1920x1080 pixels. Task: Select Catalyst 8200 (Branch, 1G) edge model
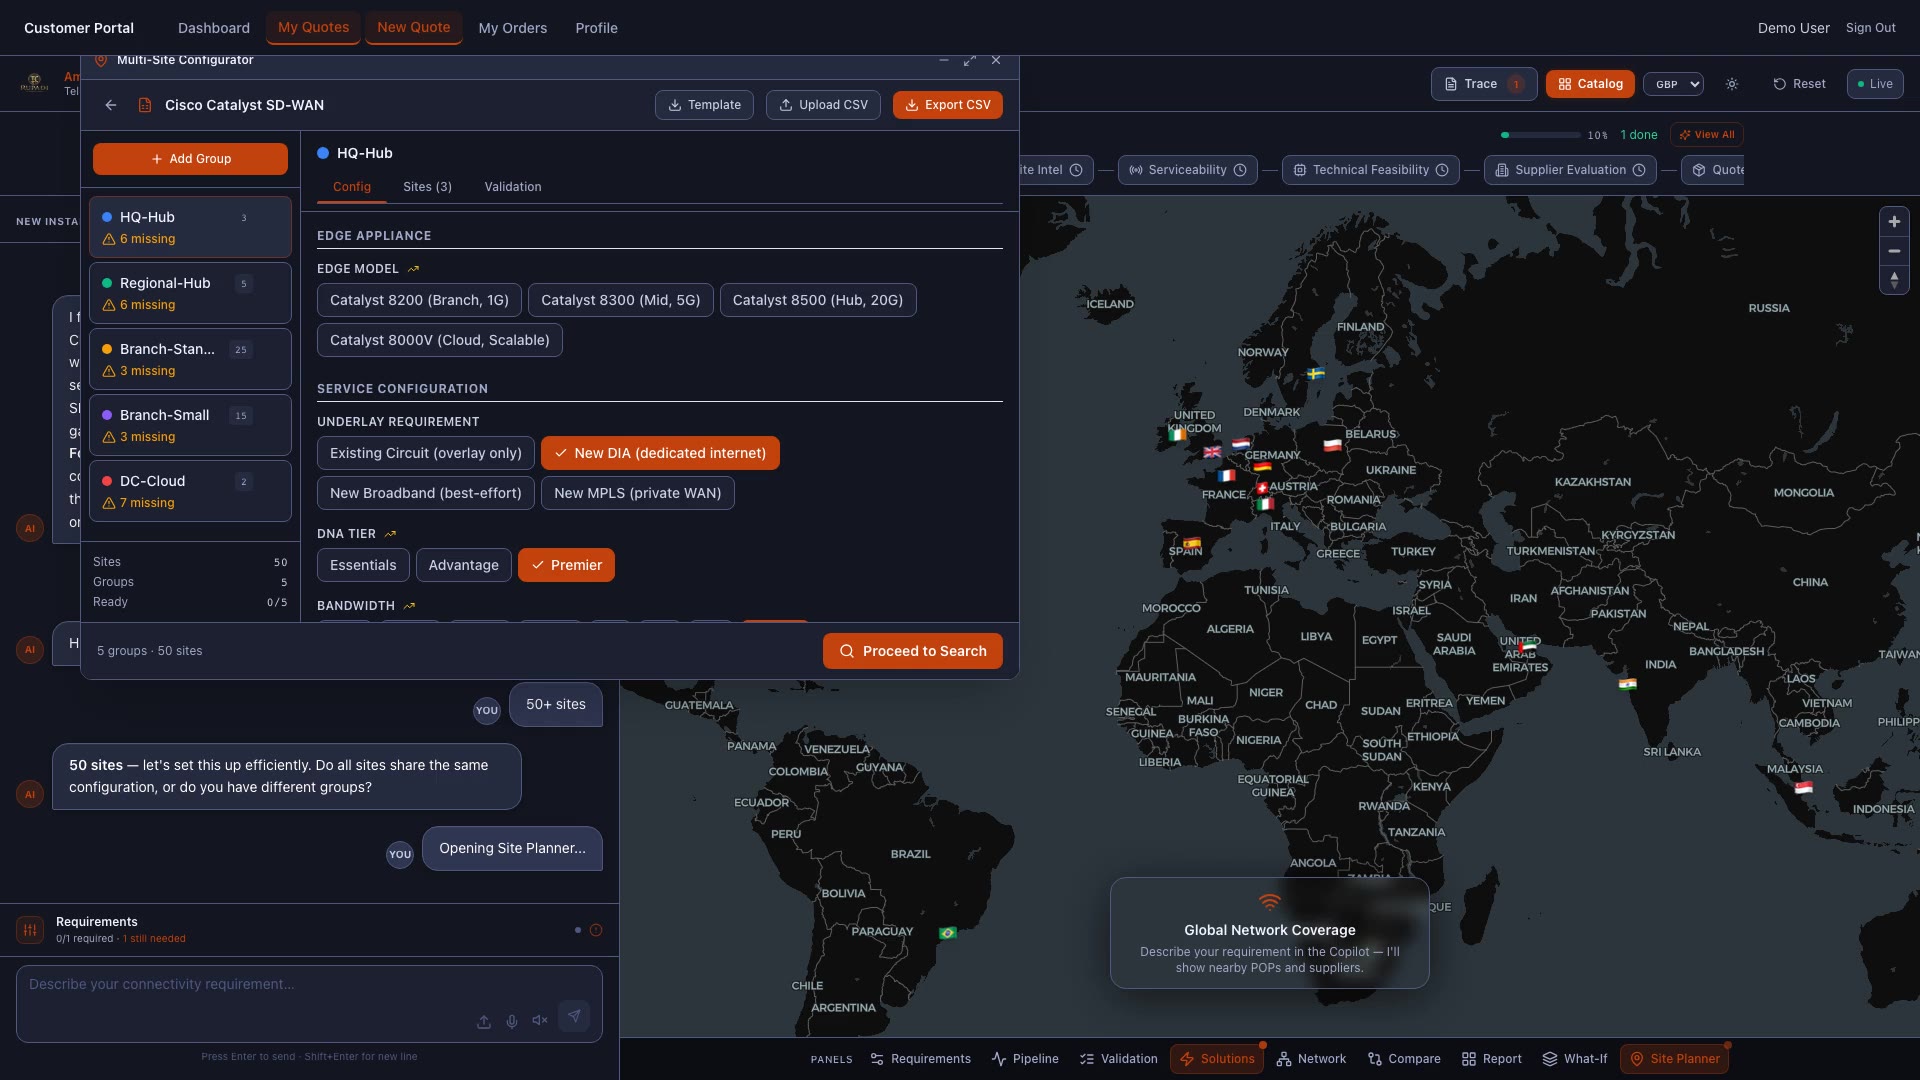[419, 300]
